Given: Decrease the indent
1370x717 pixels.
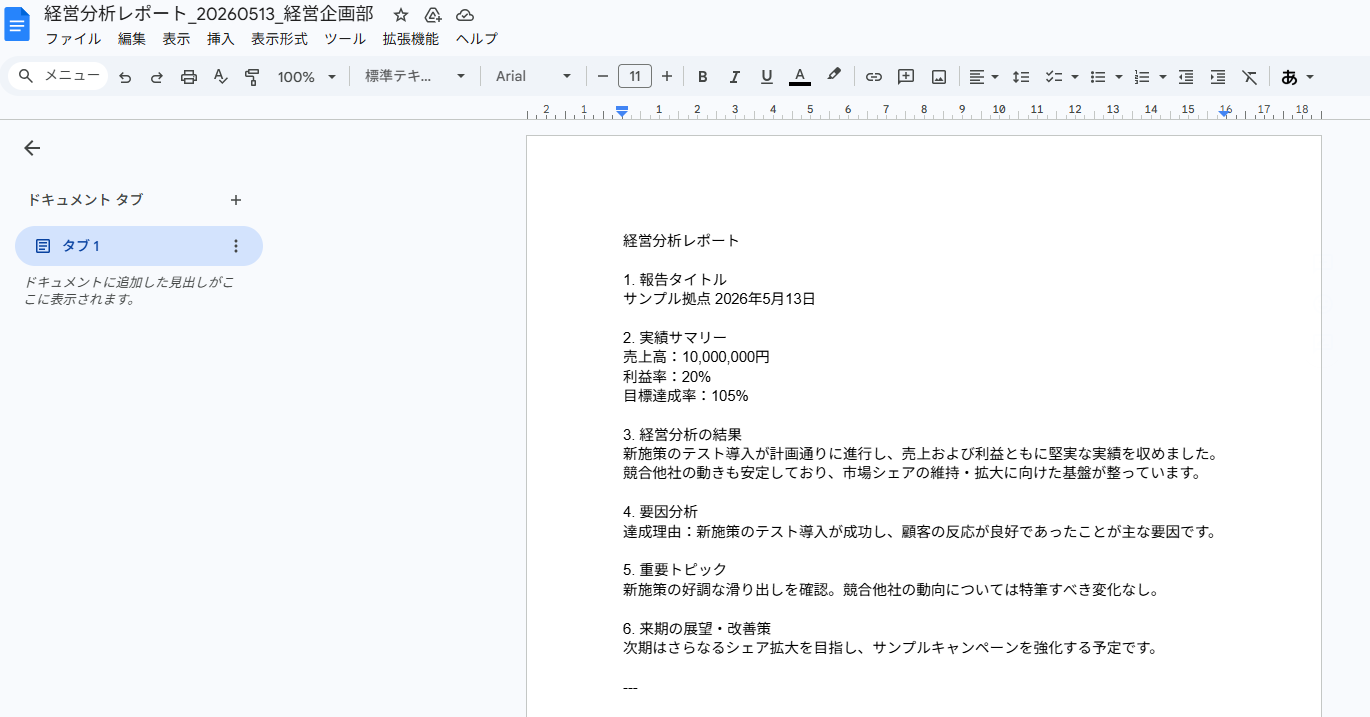Looking at the screenshot, I should click(x=1186, y=77).
